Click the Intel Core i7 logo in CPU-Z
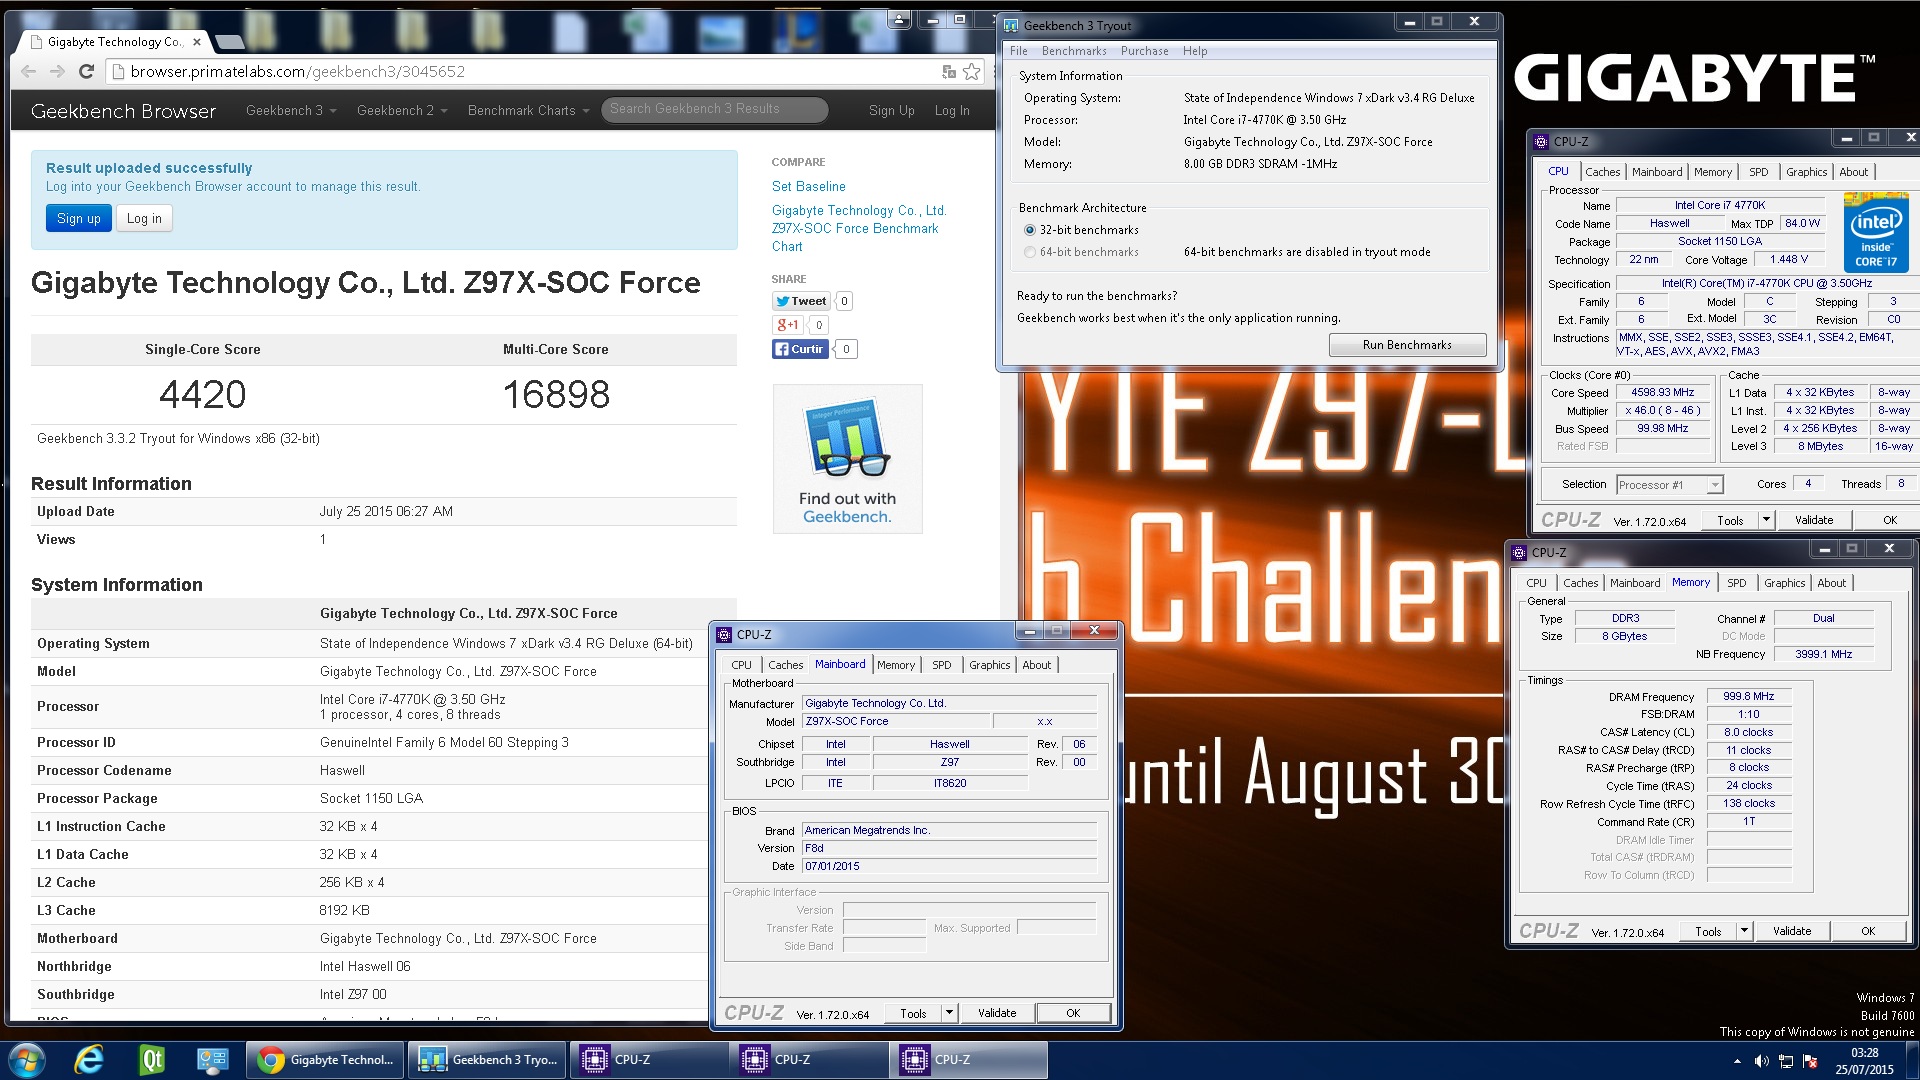 (1876, 233)
